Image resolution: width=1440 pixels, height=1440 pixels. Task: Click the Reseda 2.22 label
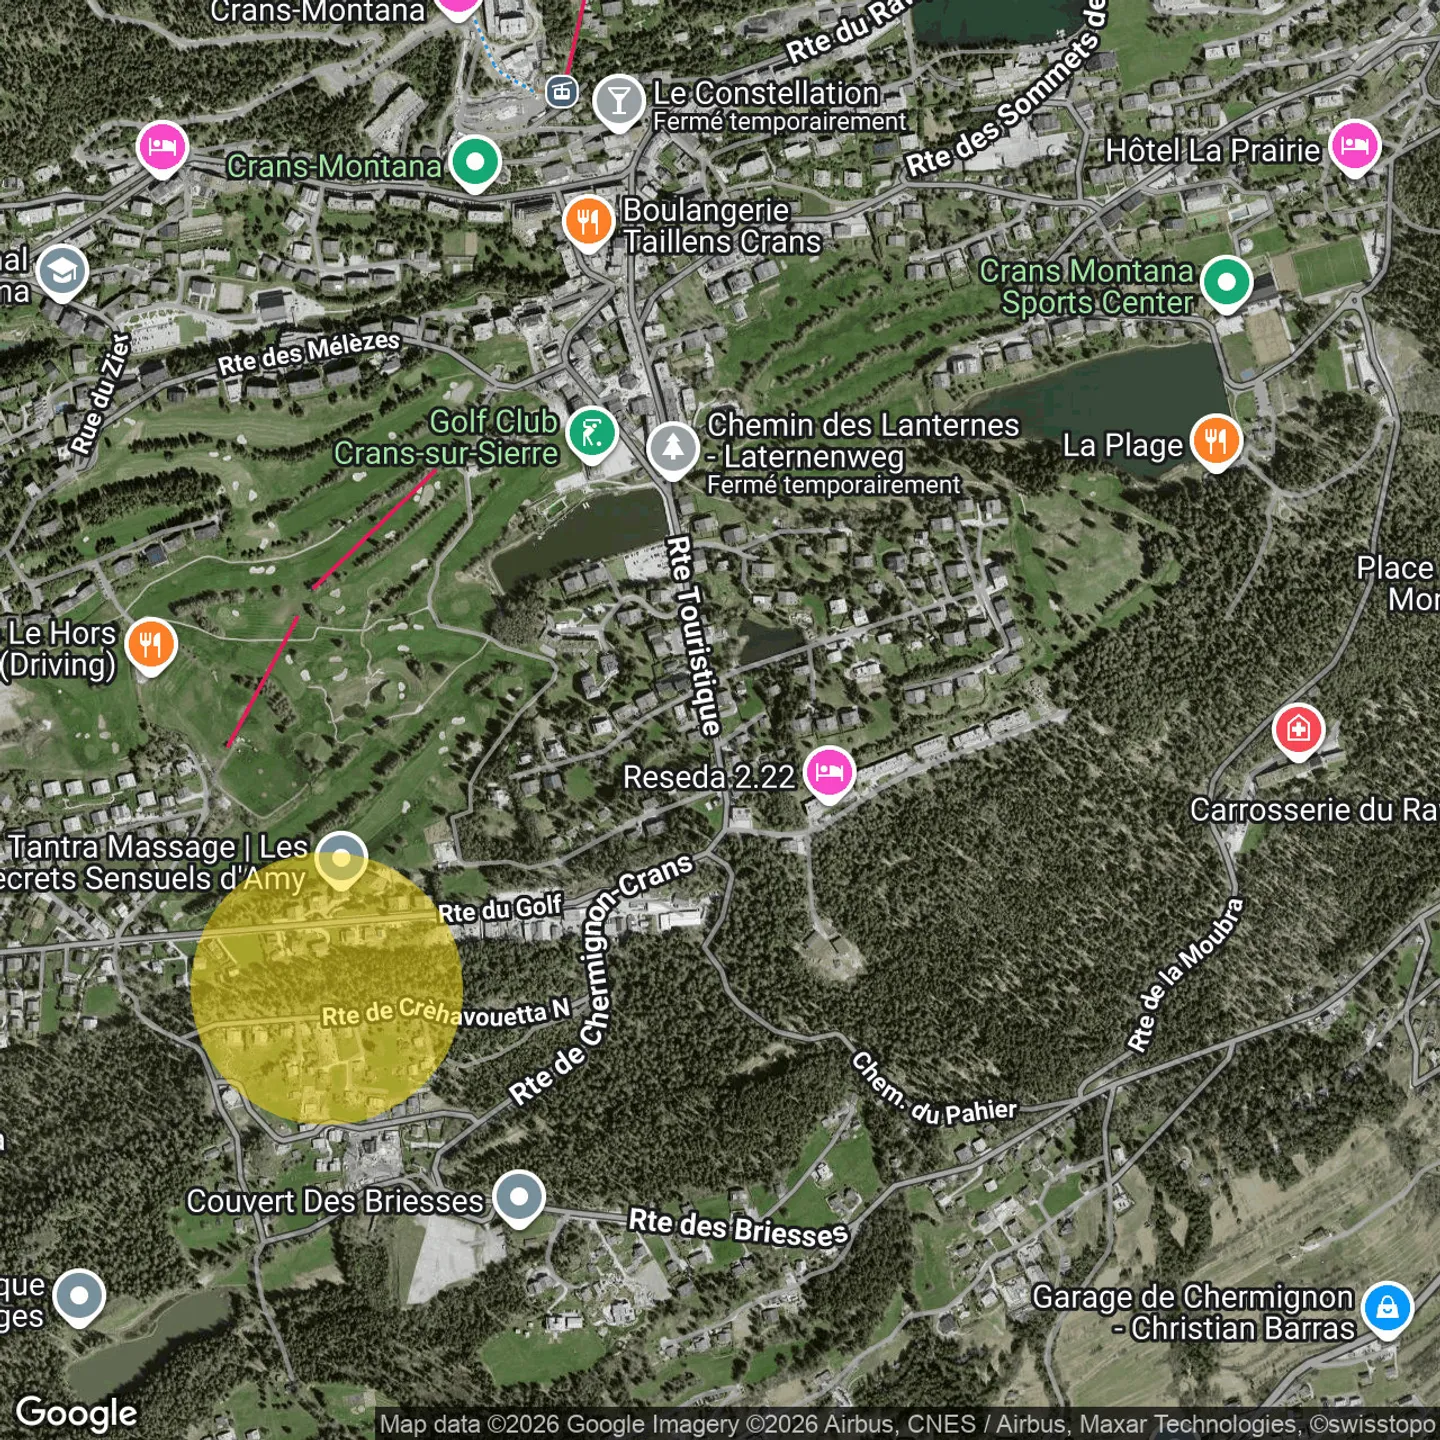[x=709, y=777]
